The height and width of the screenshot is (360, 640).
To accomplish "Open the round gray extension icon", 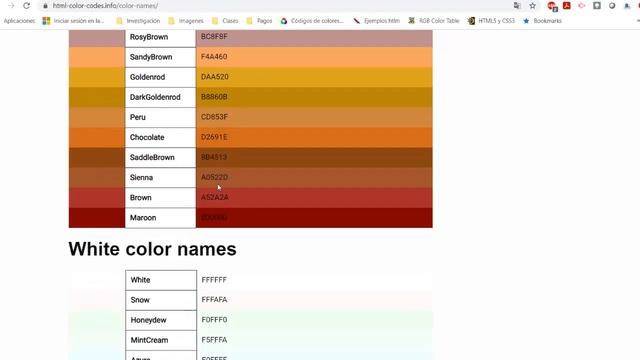I will tap(612, 6).
